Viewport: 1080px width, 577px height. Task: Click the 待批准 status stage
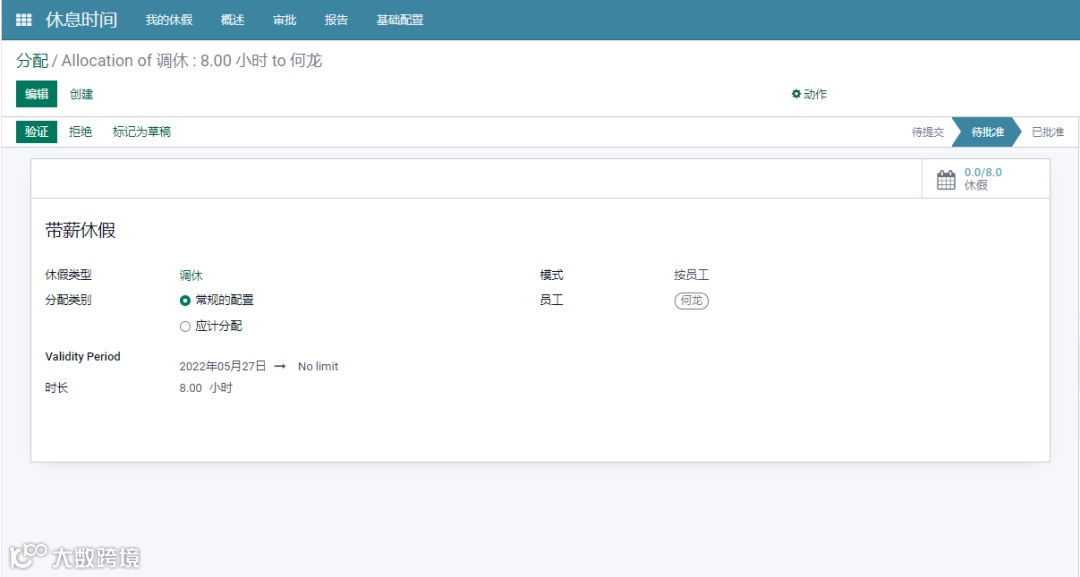pyautogui.click(x=987, y=132)
